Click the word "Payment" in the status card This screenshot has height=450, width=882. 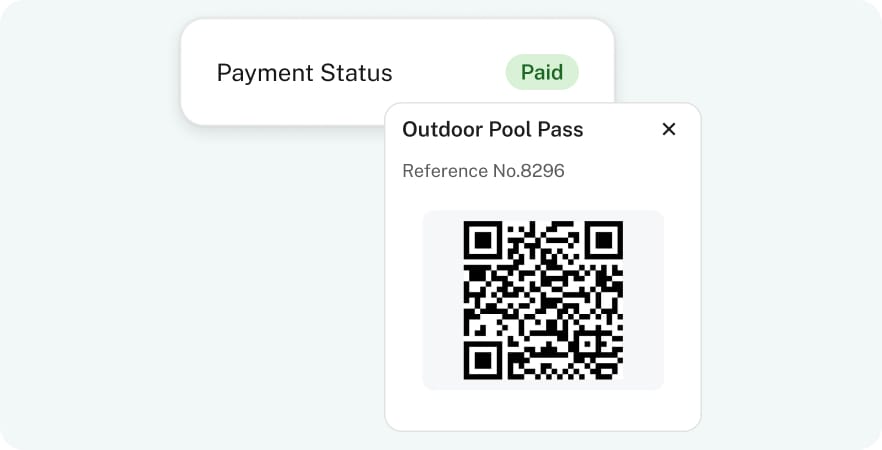[264, 73]
